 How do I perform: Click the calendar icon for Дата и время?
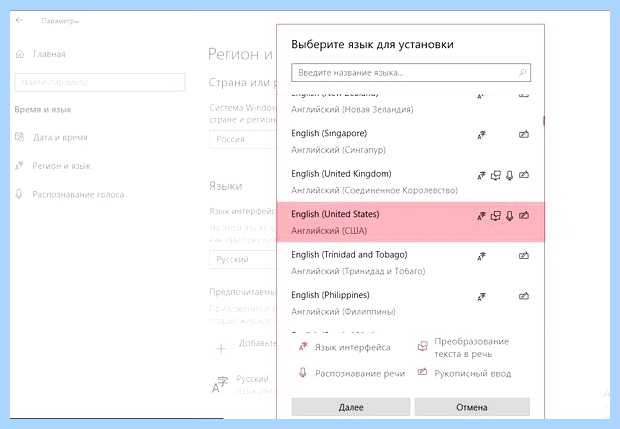point(19,137)
